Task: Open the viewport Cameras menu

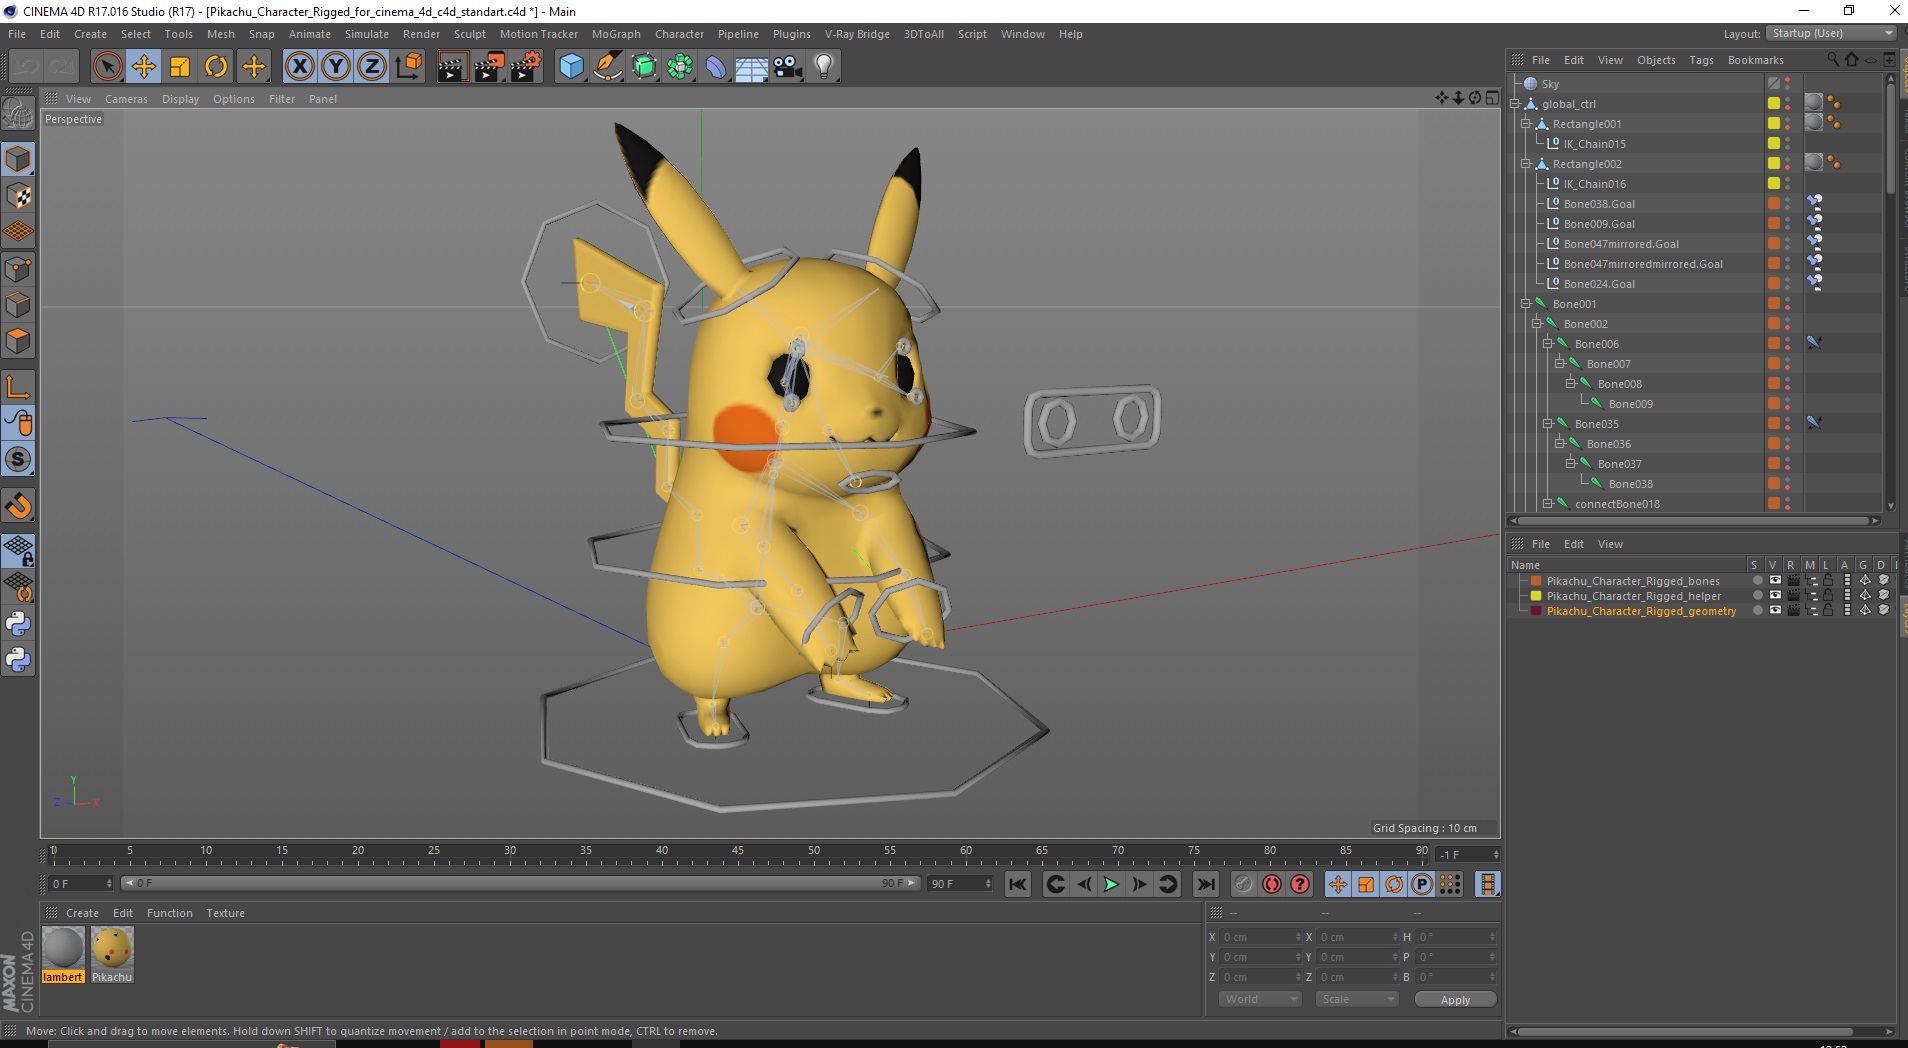Action: click(126, 99)
